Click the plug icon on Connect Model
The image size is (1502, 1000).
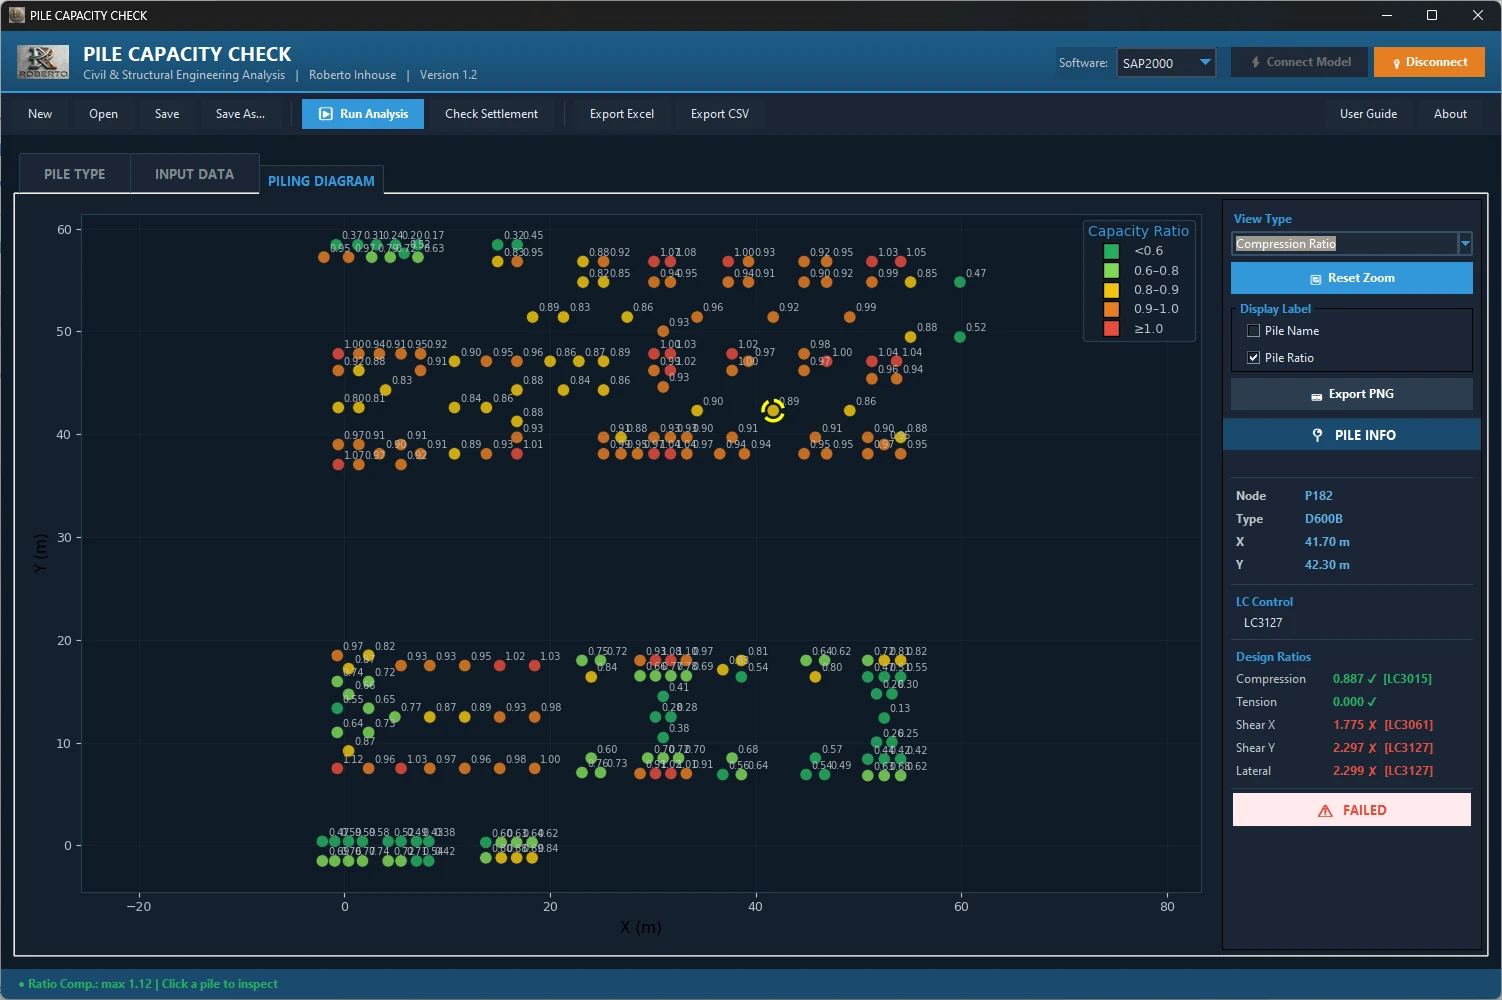click(1255, 62)
